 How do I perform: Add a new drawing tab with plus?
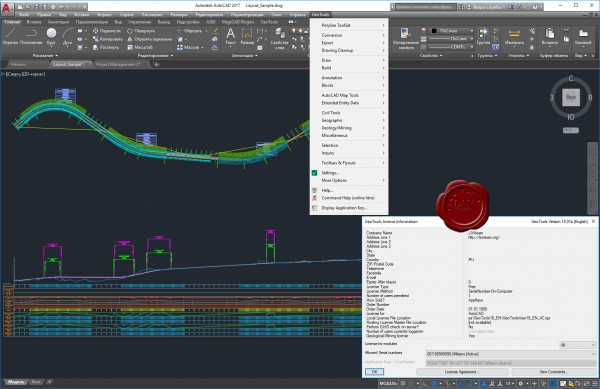pos(157,65)
